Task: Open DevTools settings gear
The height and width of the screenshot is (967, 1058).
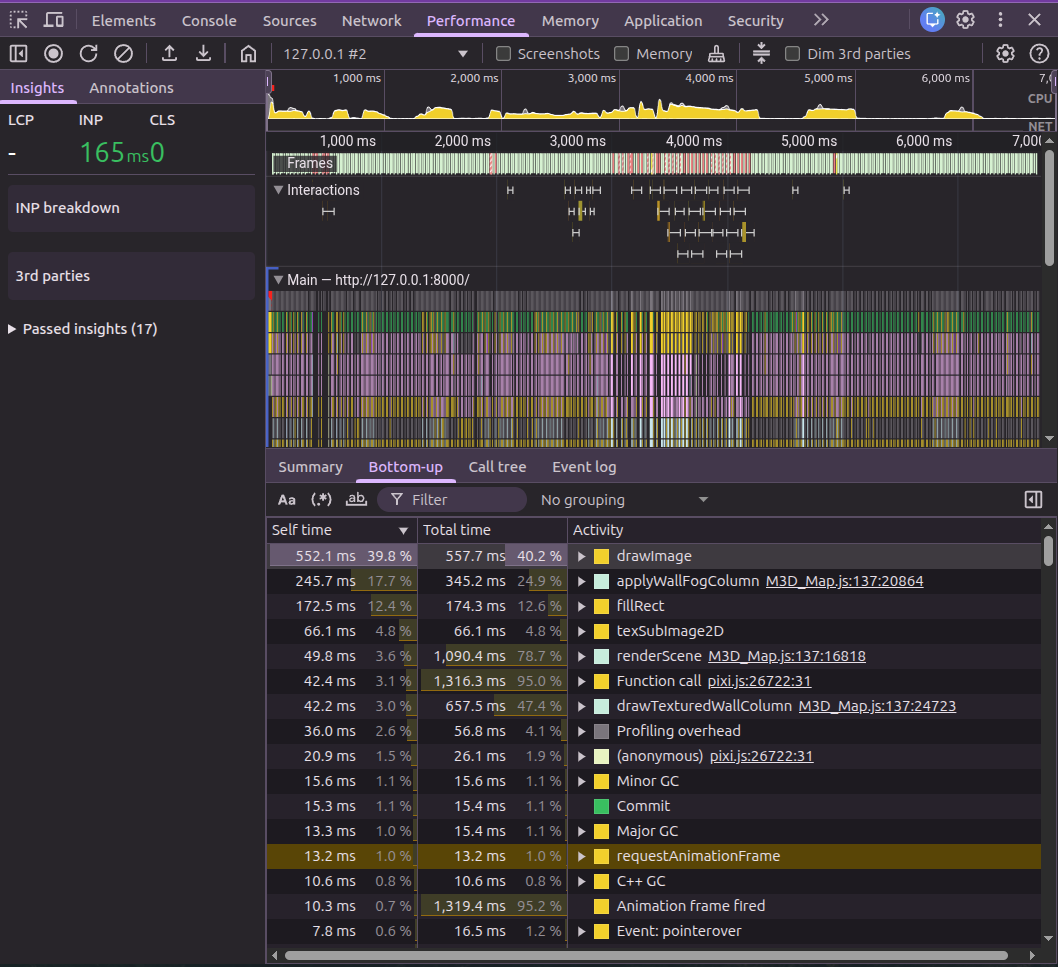Action: click(x=966, y=20)
